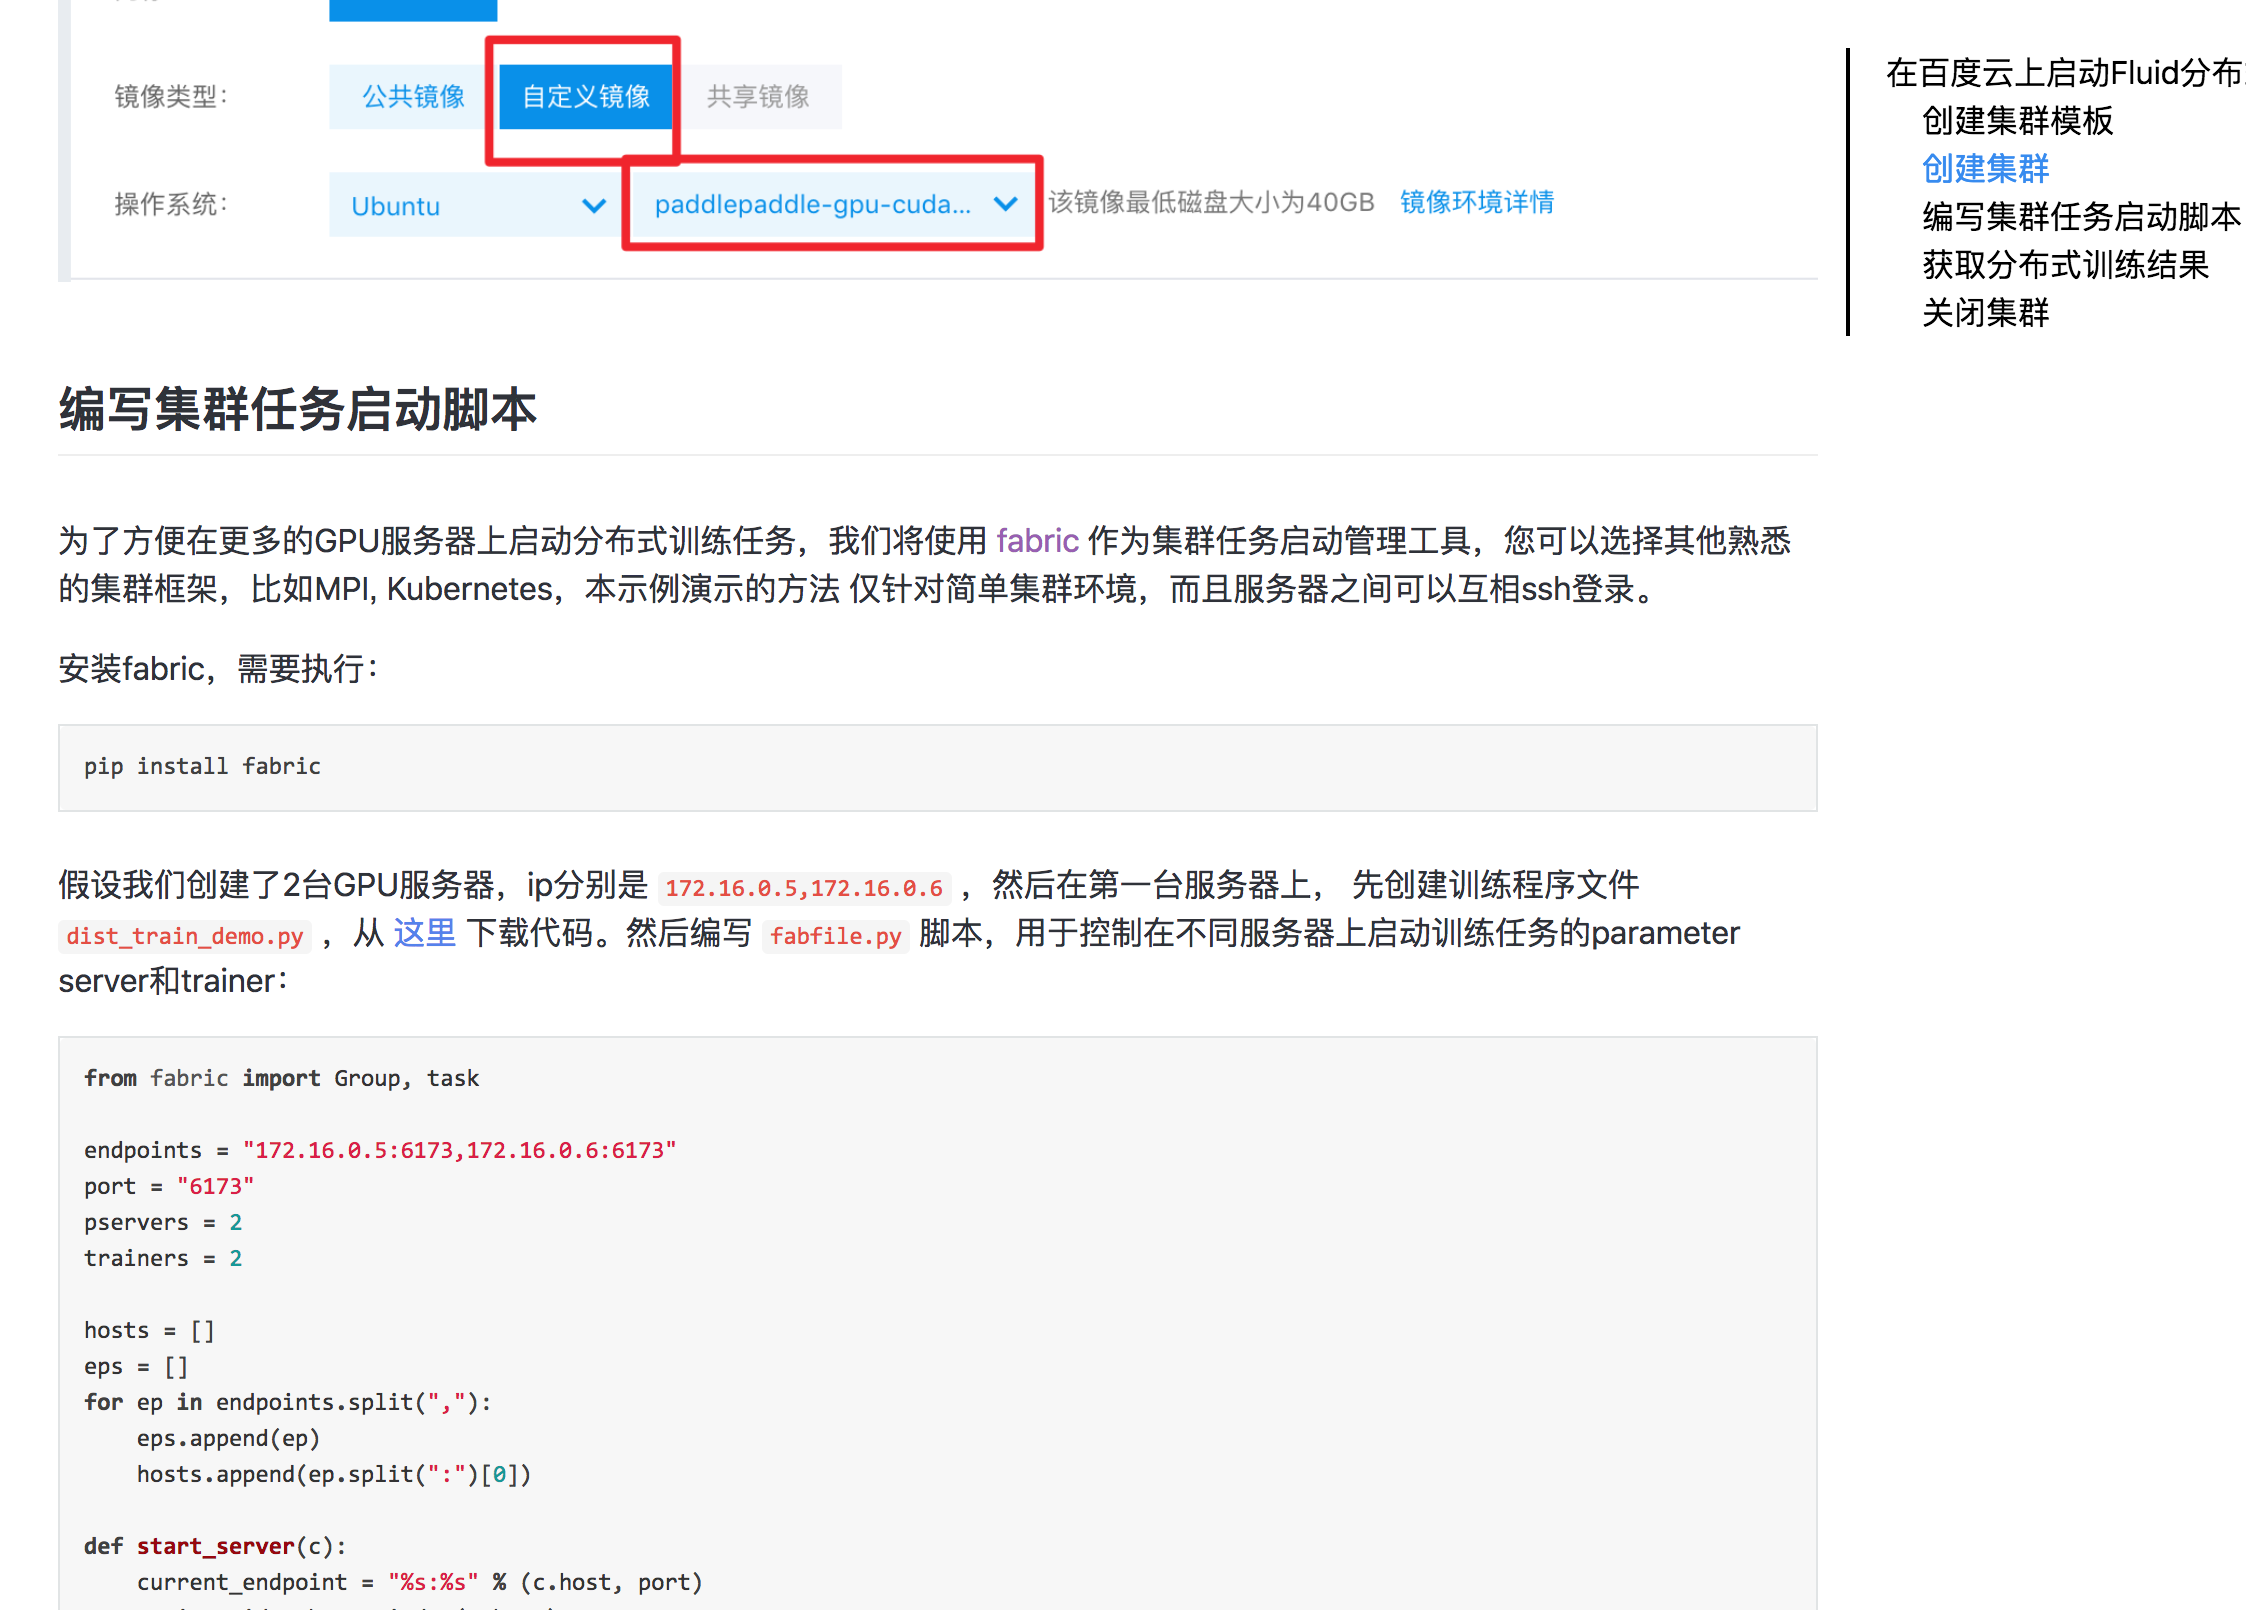
Task: Click the blue button at top edge
Action: pyautogui.click(x=413, y=9)
